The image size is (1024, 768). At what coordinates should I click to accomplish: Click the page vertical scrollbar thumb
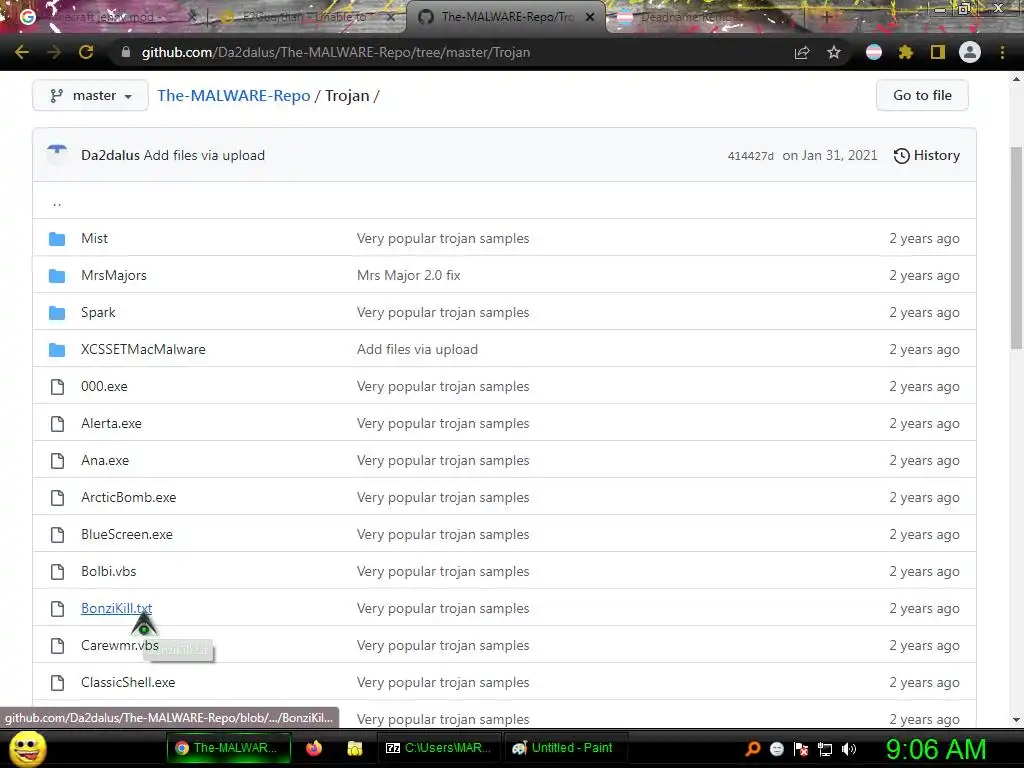coord(1016,248)
